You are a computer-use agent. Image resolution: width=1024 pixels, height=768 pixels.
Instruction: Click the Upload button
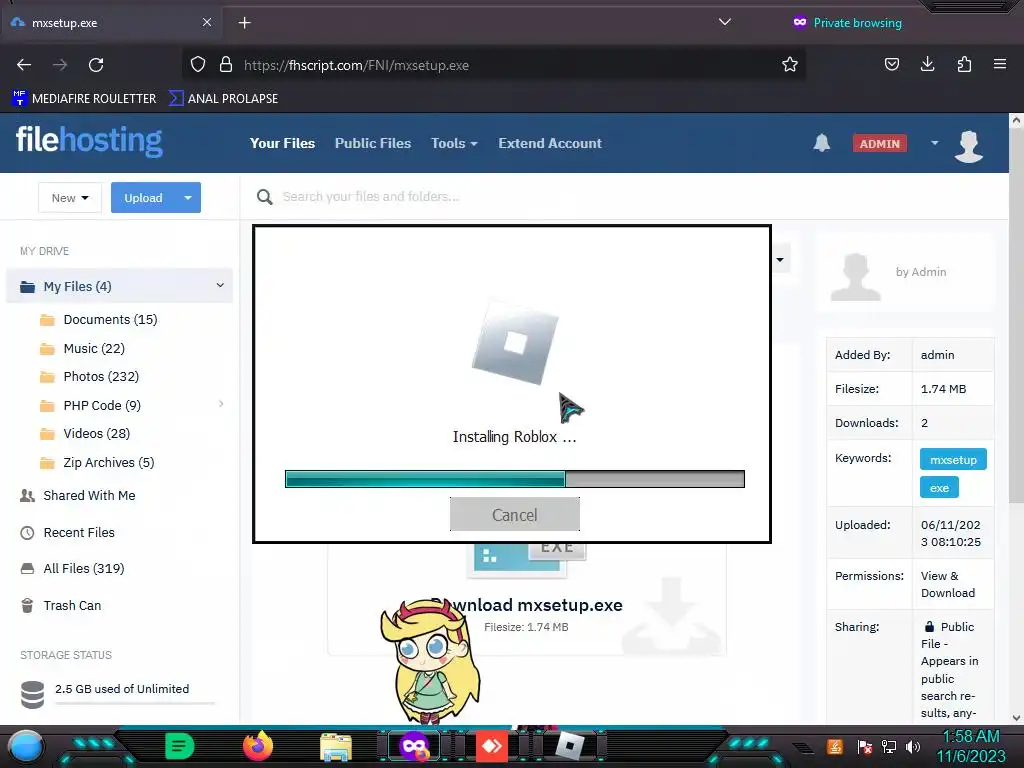pyautogui.click(x=143, y=198)
